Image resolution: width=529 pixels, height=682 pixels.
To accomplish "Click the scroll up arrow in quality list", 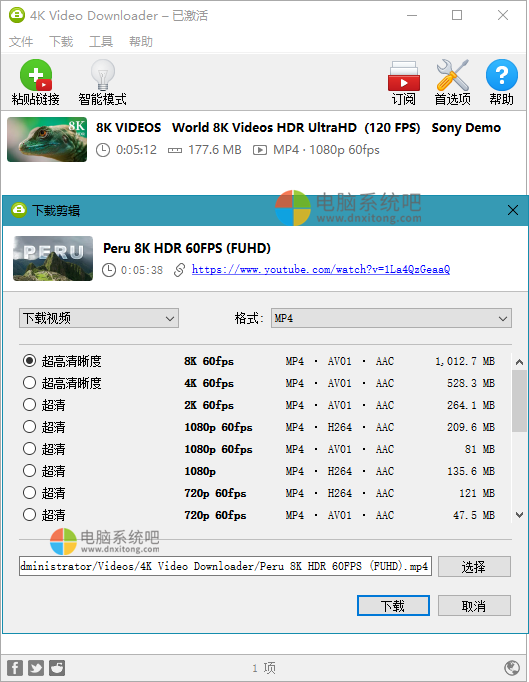I will tap(519, 362).
